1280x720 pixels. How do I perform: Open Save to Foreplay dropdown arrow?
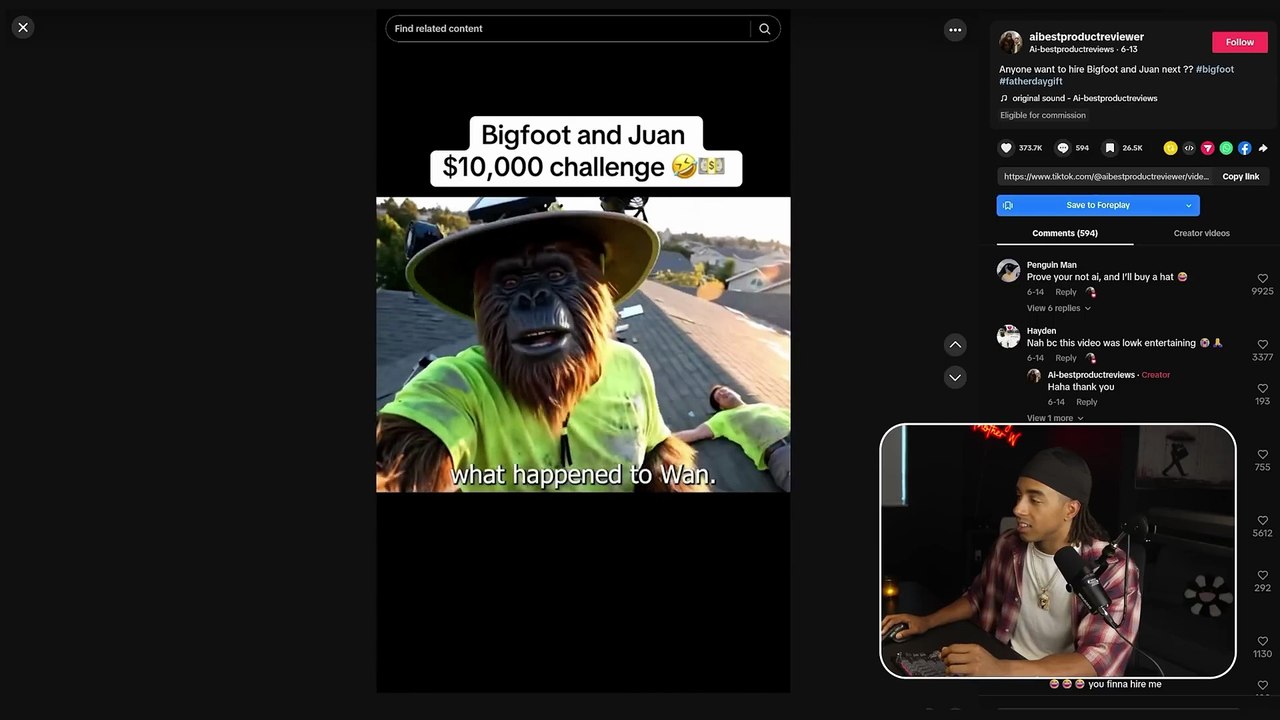[1188, 205]
